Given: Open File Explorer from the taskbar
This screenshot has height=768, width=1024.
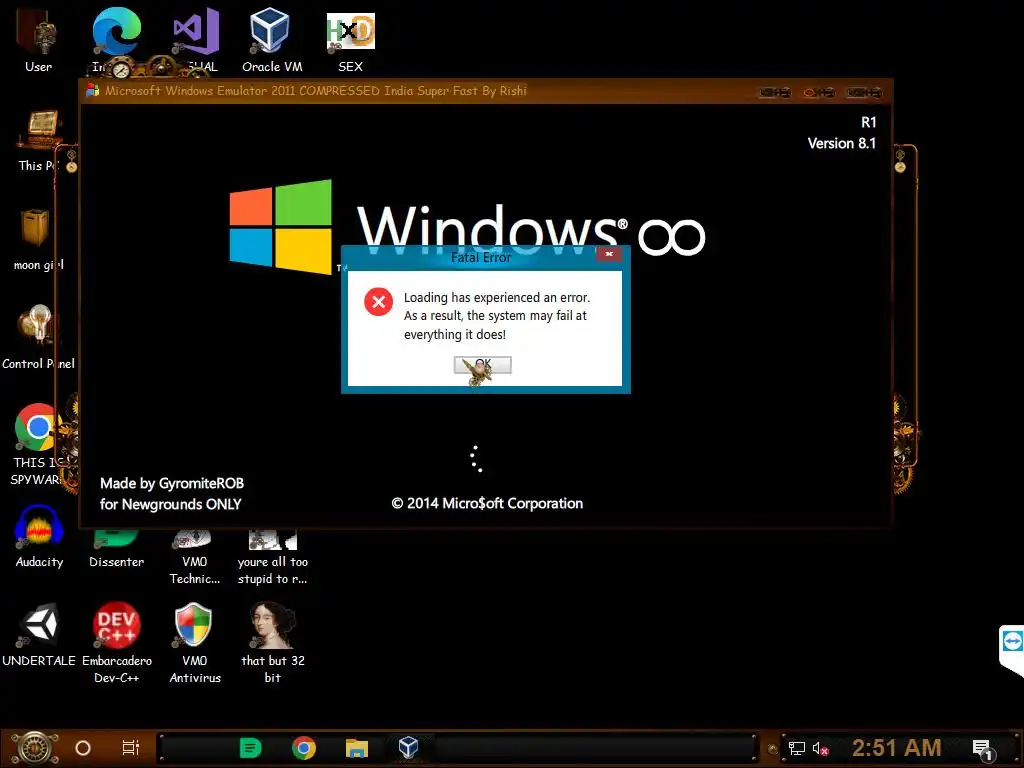Looking at the screenshot, I should [357, 748].
